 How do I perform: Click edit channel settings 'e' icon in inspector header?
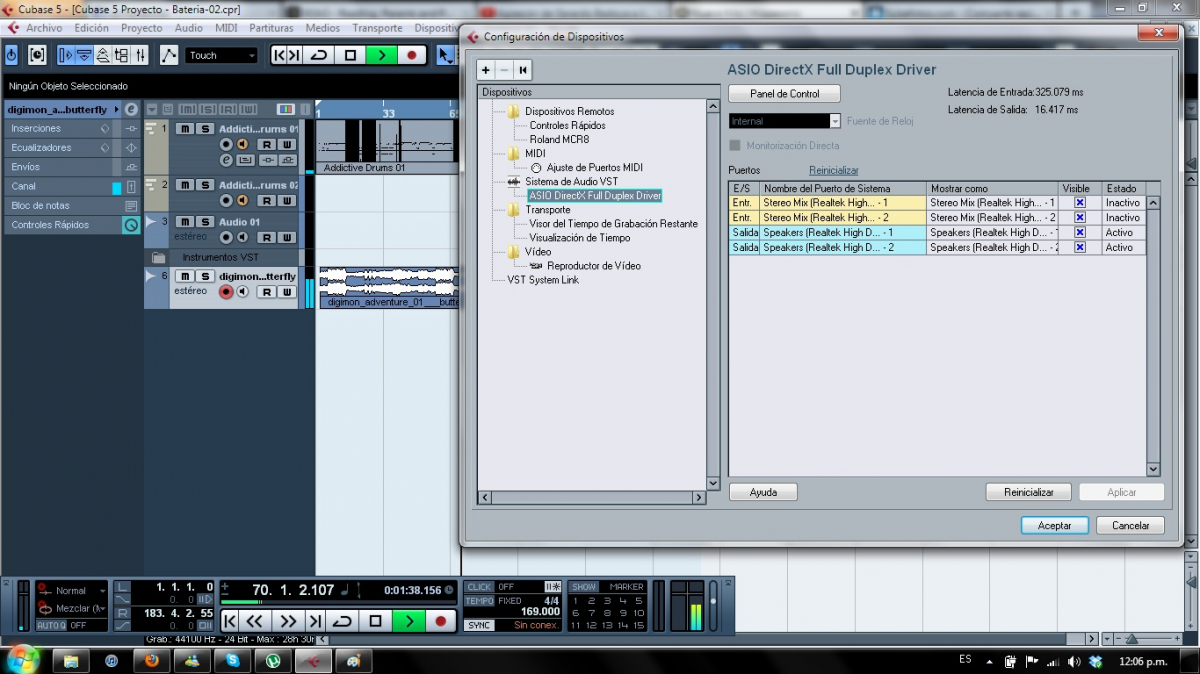click(x=131, y=109)
